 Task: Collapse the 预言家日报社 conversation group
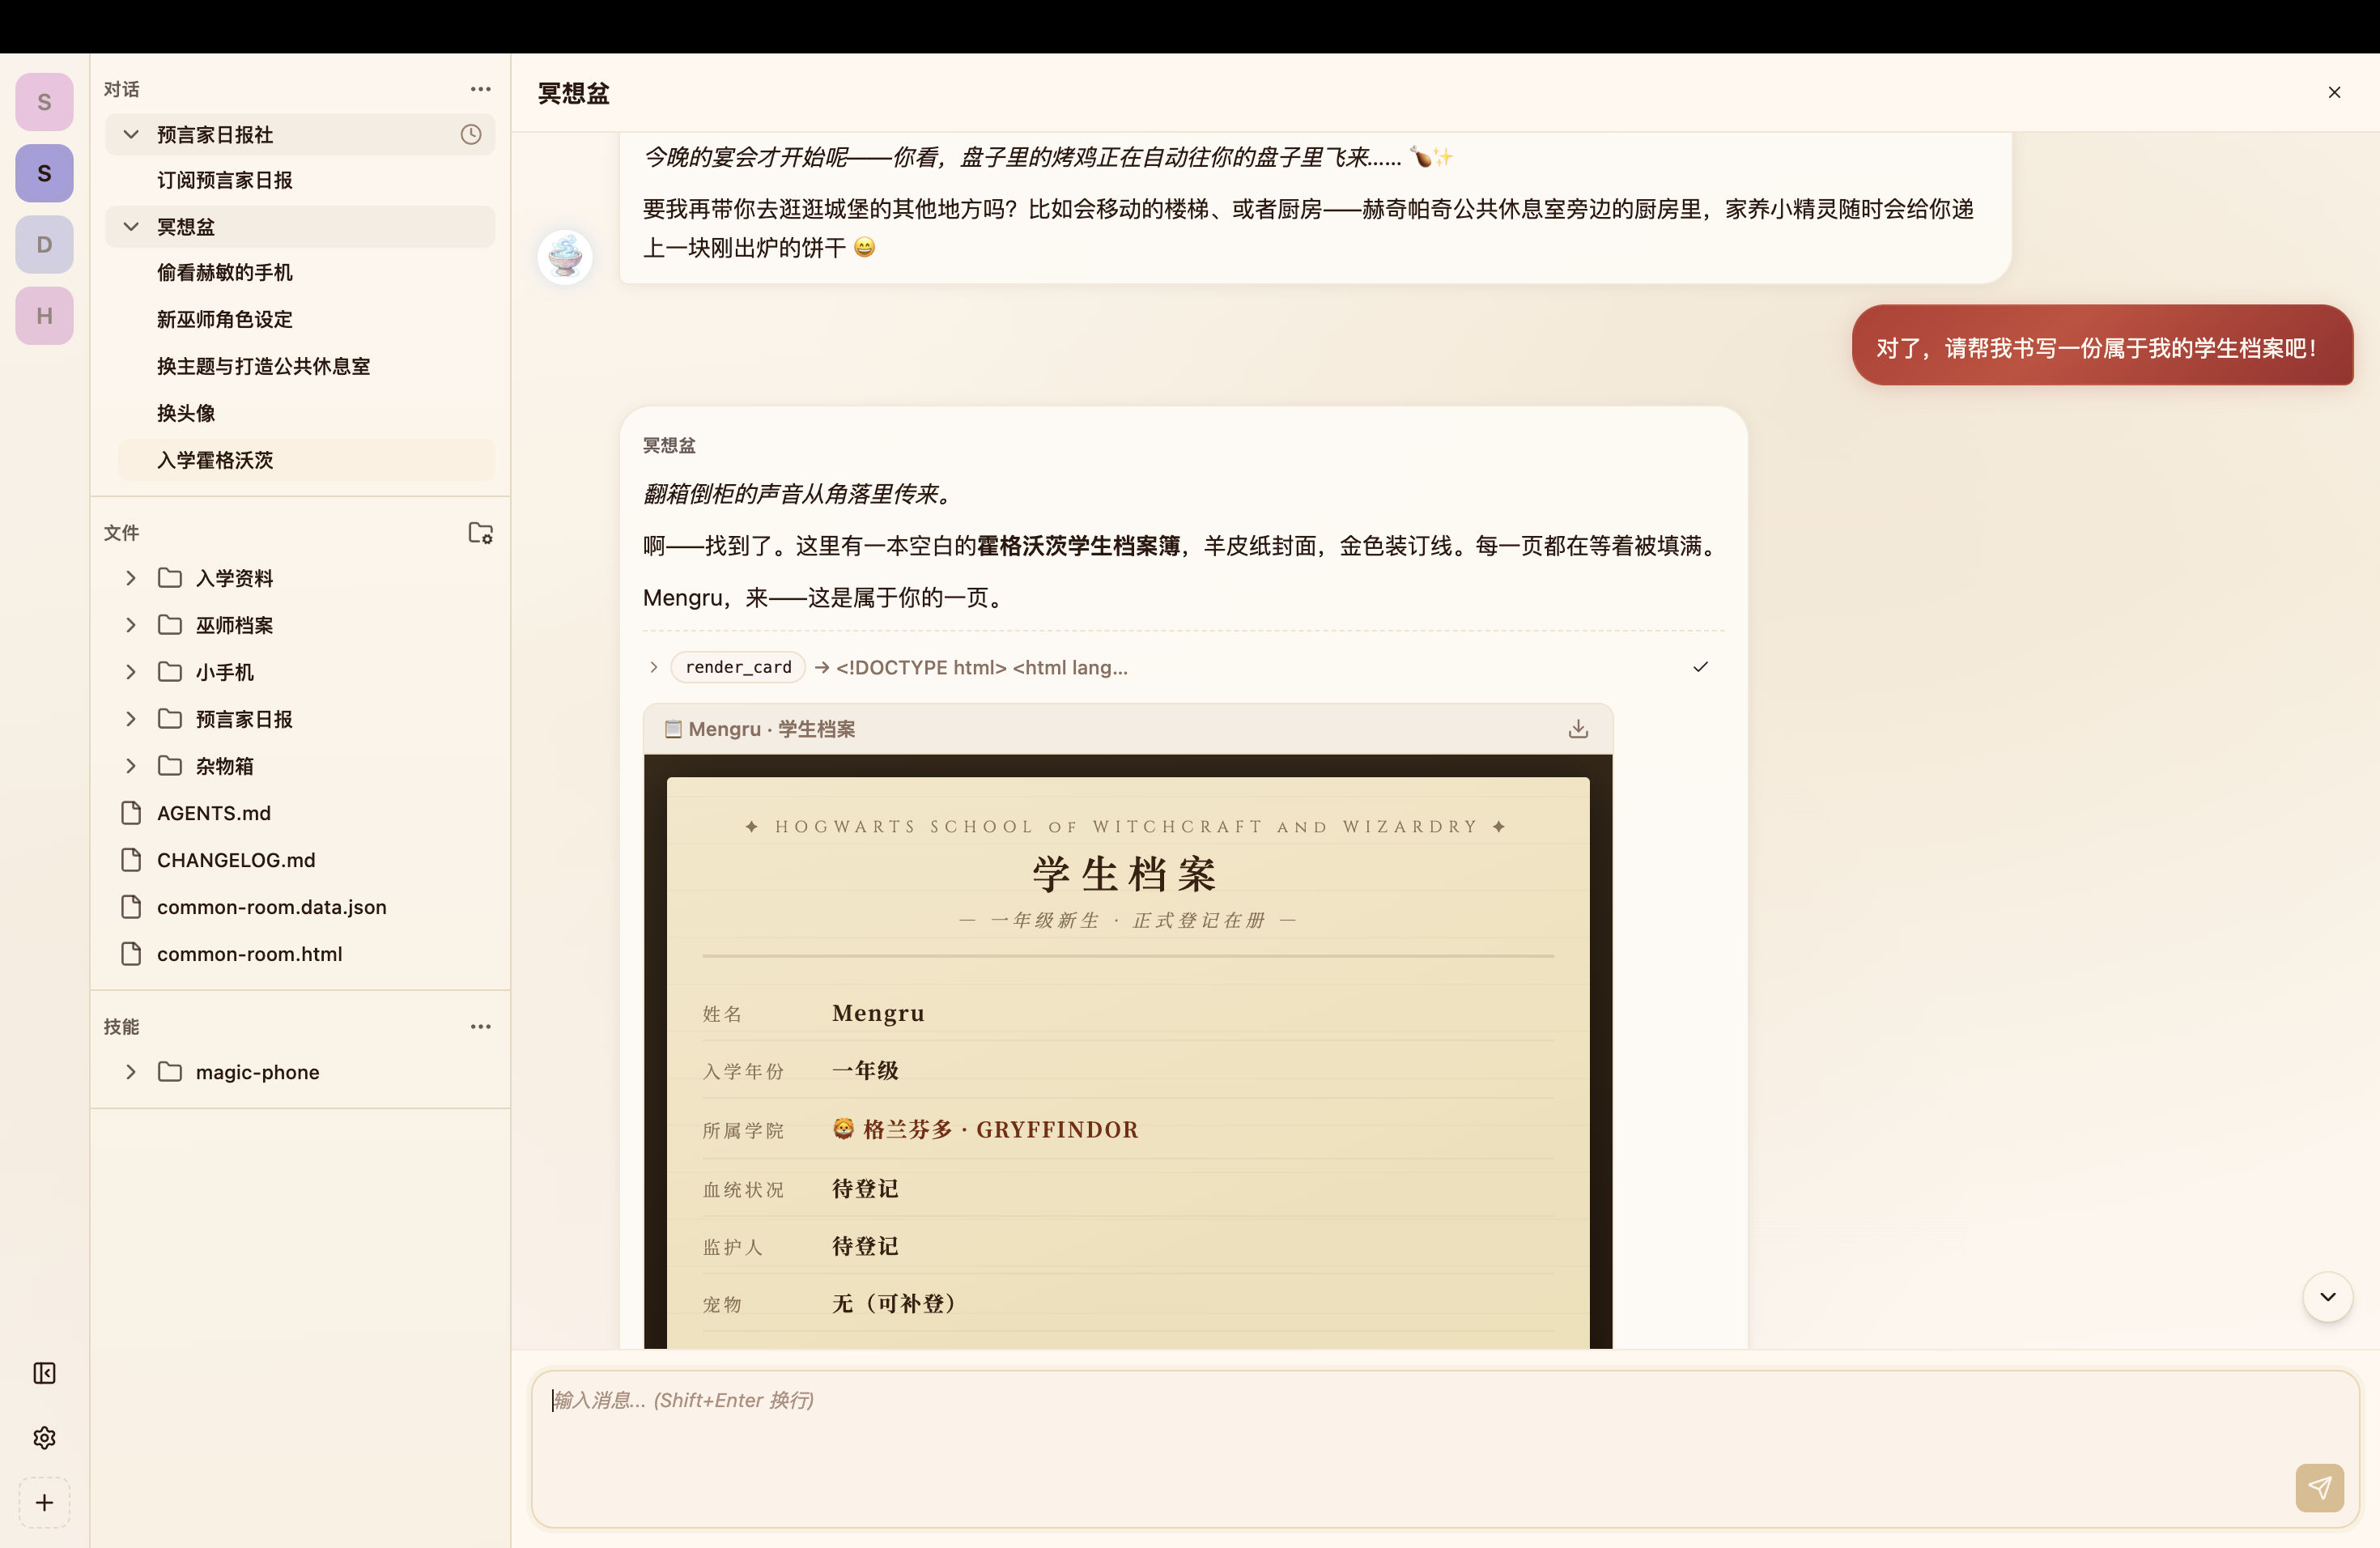tap(130, 134)
